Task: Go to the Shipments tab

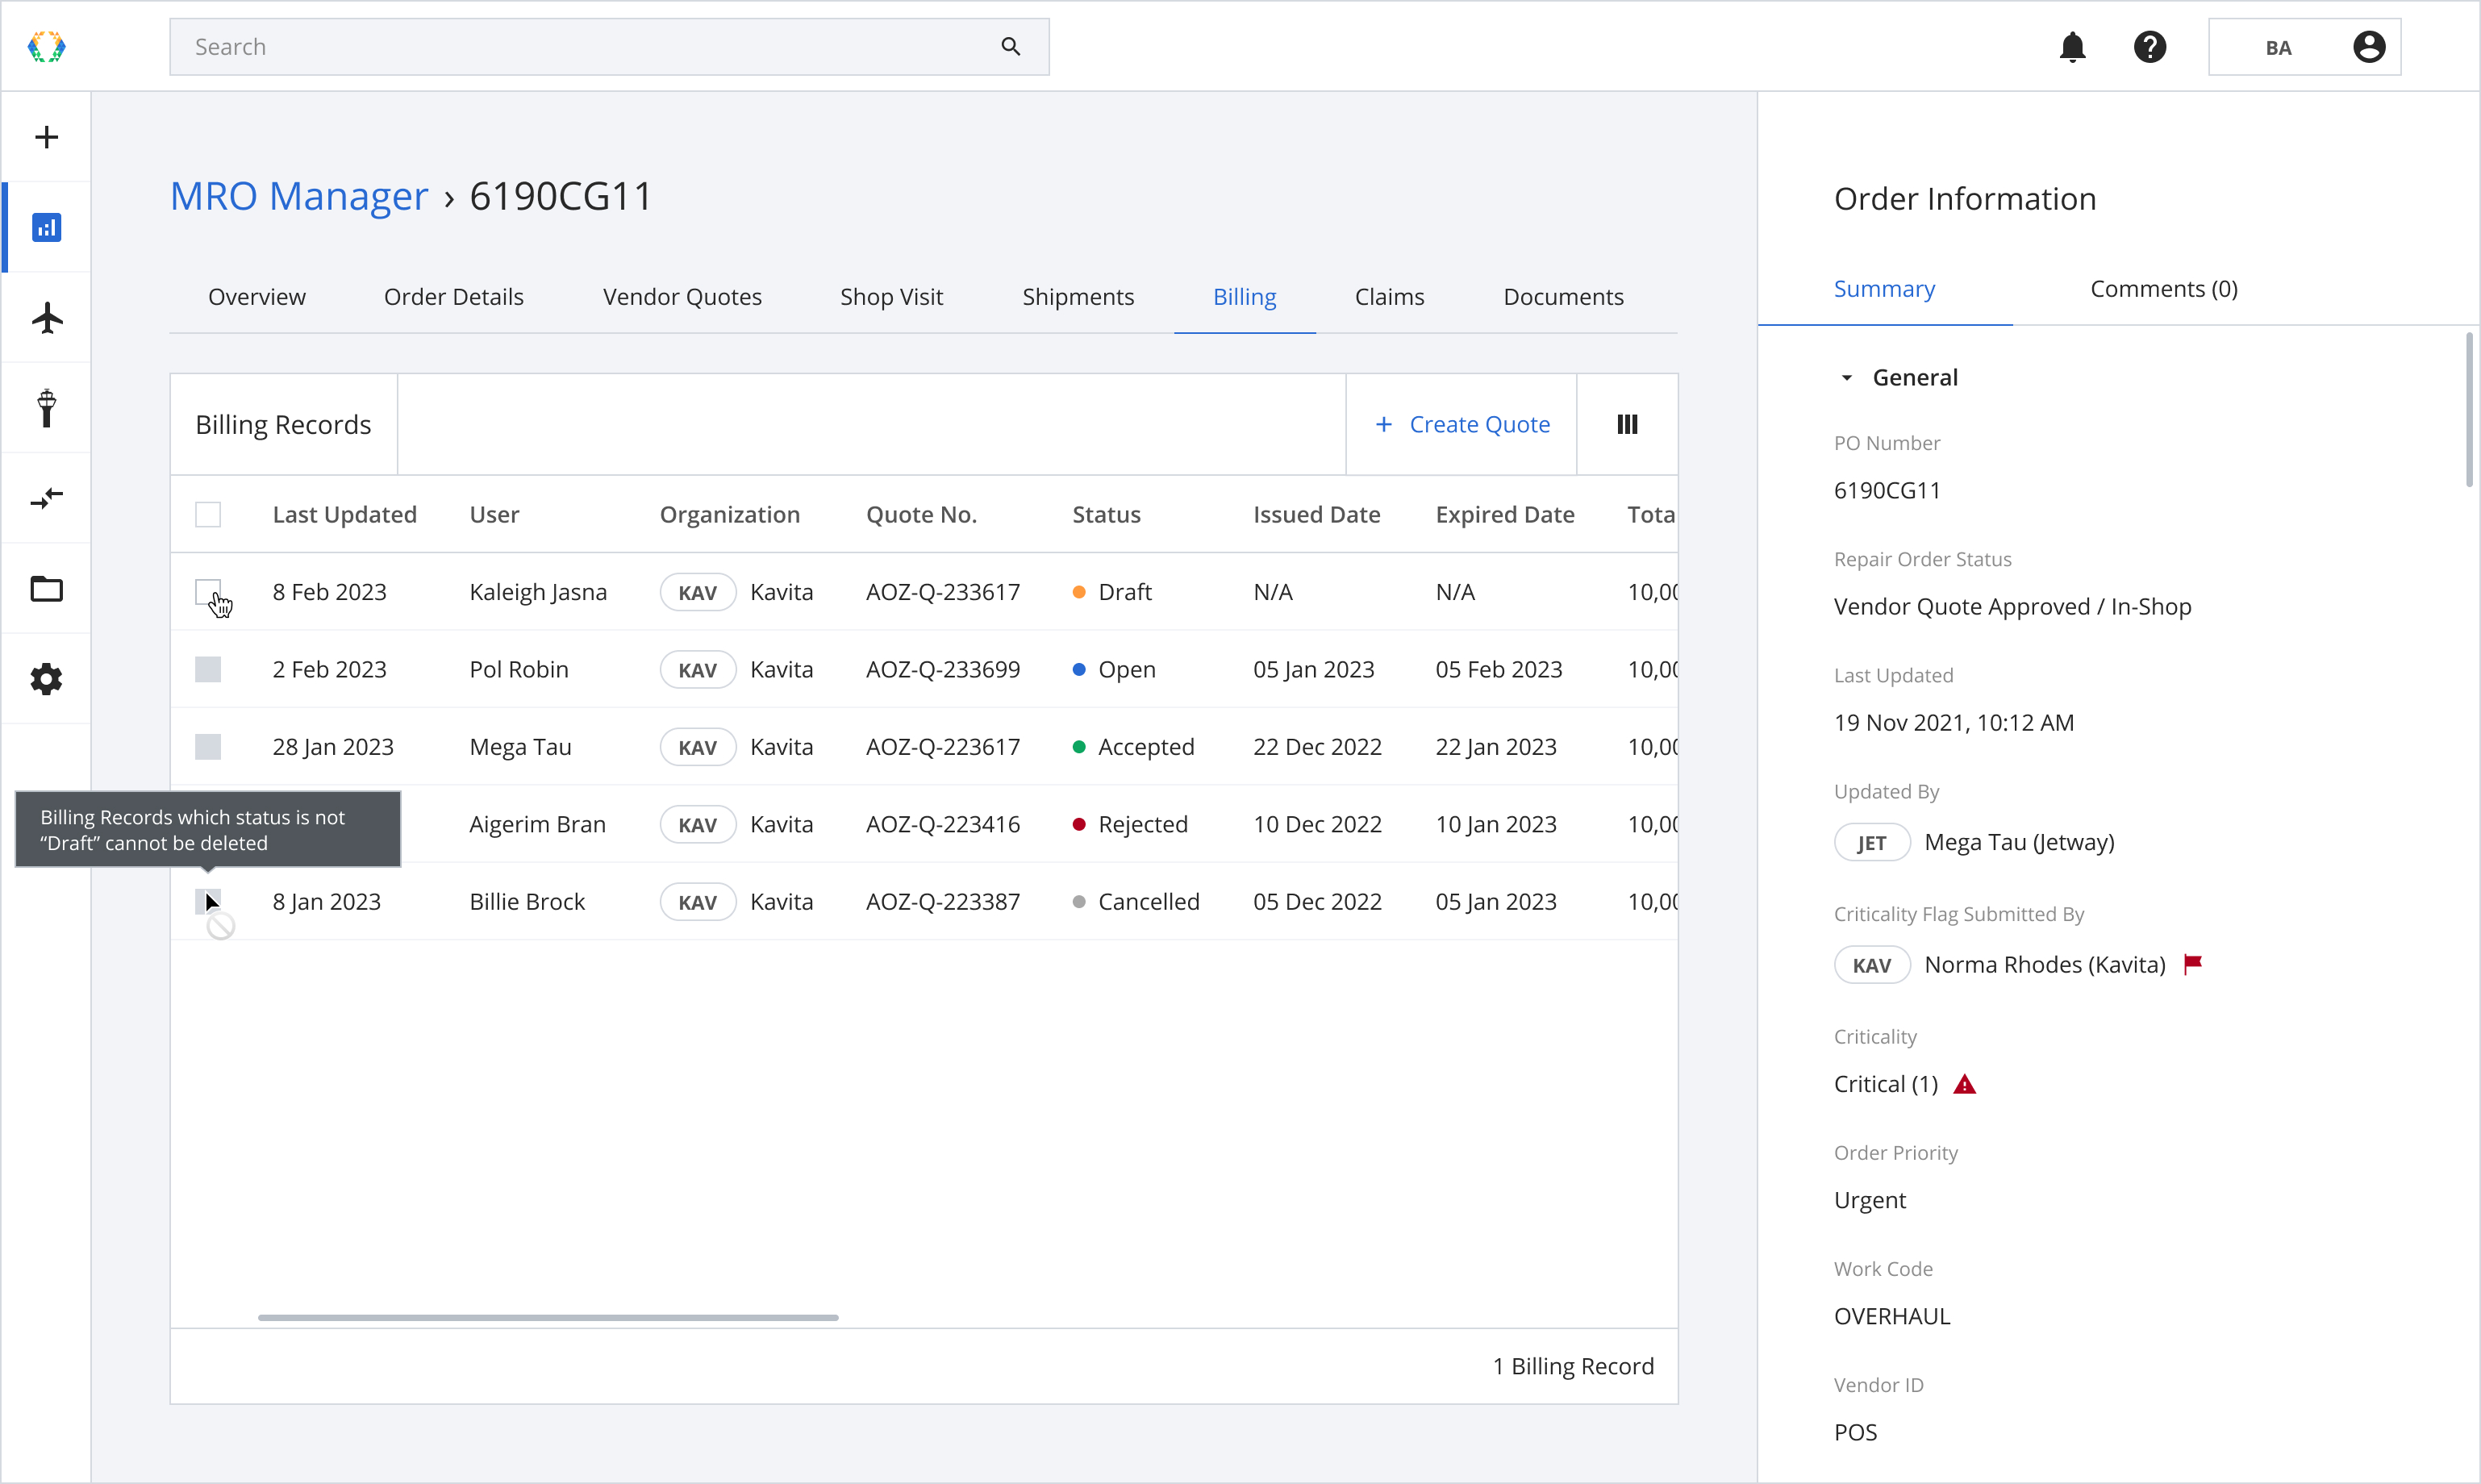Action: tap(1078, 296)
